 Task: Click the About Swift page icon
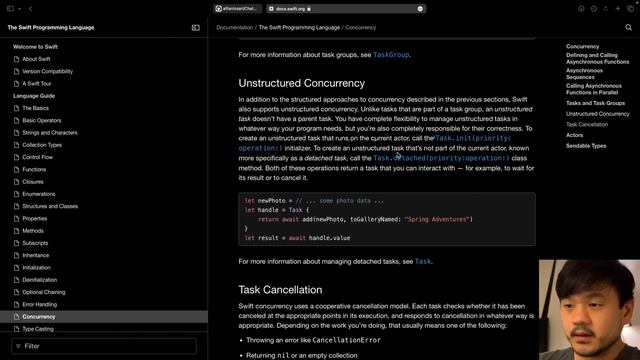pos(16,59)
